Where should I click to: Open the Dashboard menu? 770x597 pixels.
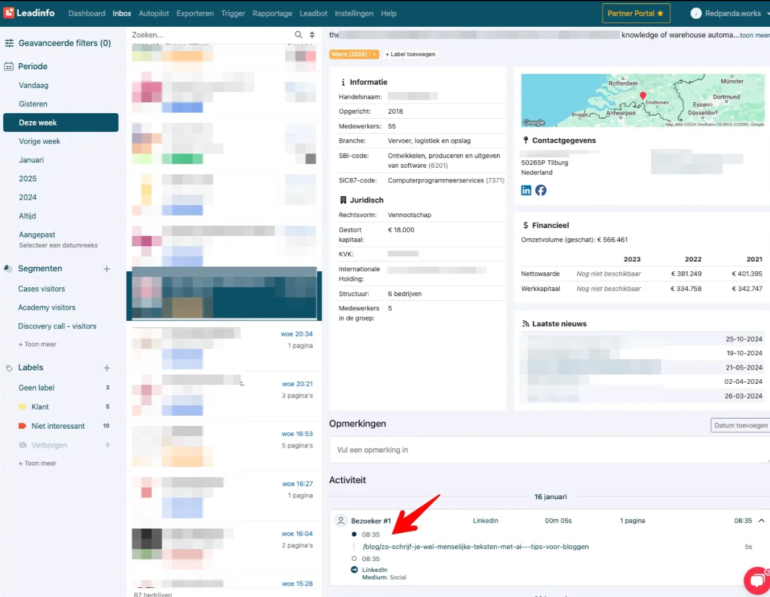(x=86, y=13)
